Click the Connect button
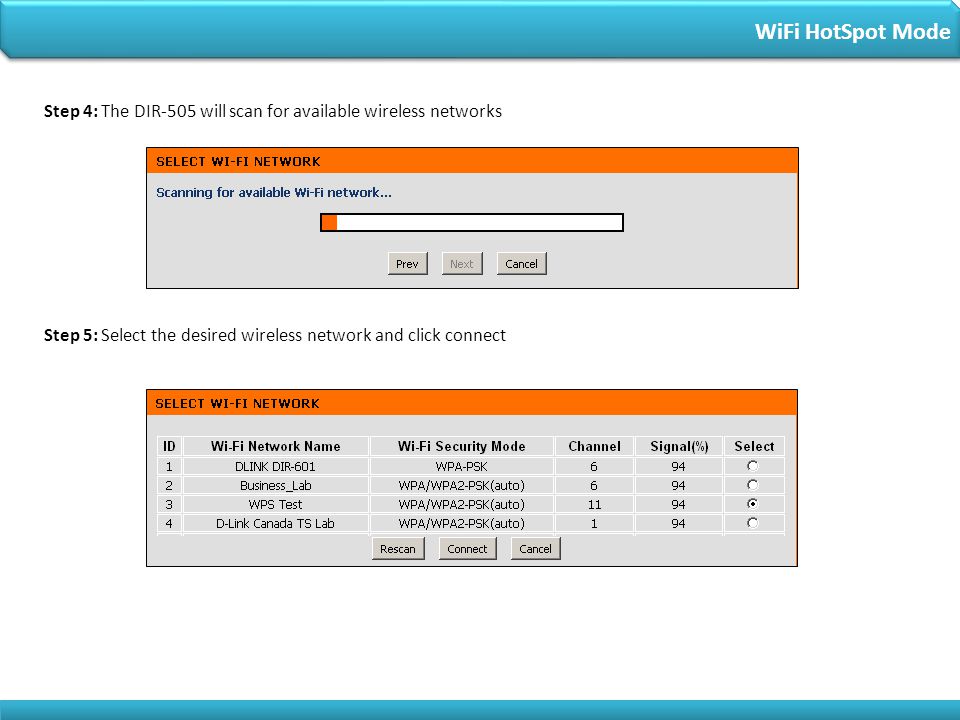 click(467, 549)
